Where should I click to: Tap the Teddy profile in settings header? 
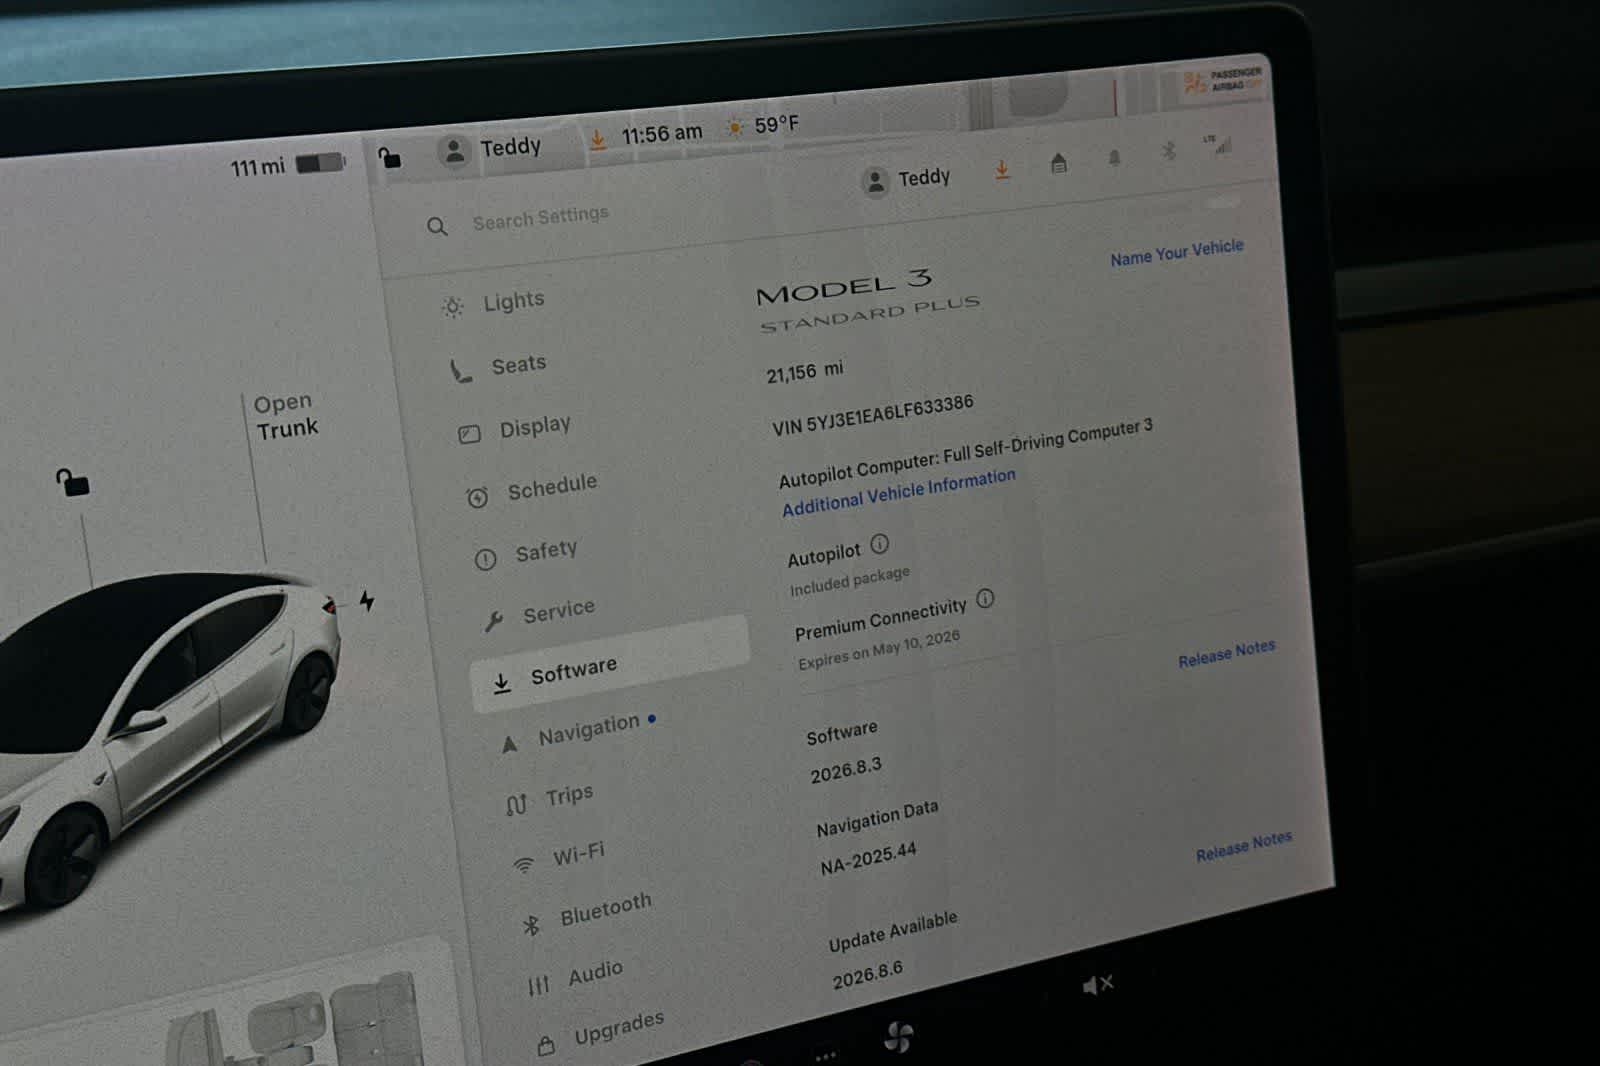coord(906,180)
